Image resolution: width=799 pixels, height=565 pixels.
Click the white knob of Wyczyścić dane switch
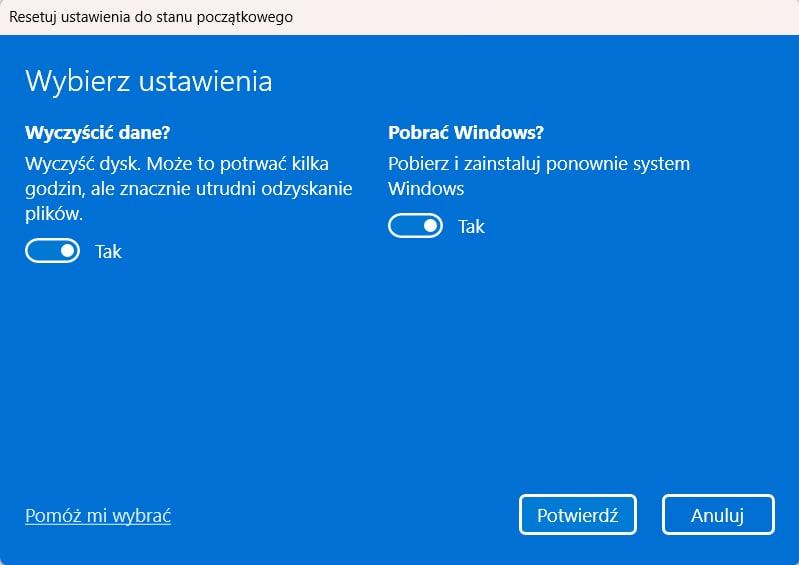click(x=68, y=251)
